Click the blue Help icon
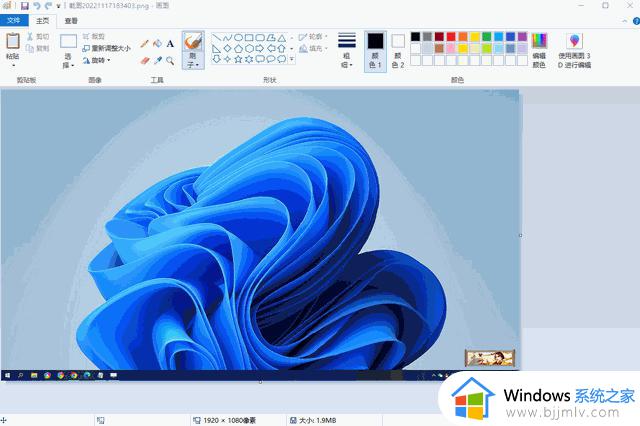Image resolution: width=640 pixels, height=426 pixels. pyautogui.click(x=636, y=21)
